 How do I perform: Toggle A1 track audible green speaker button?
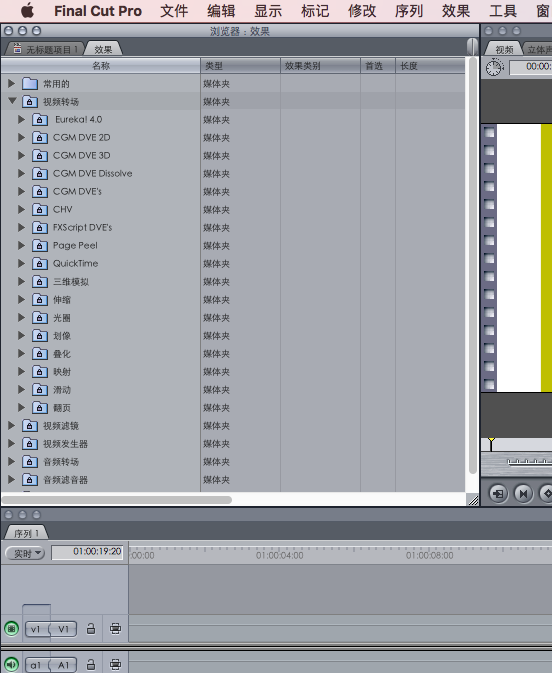[12, 665]
